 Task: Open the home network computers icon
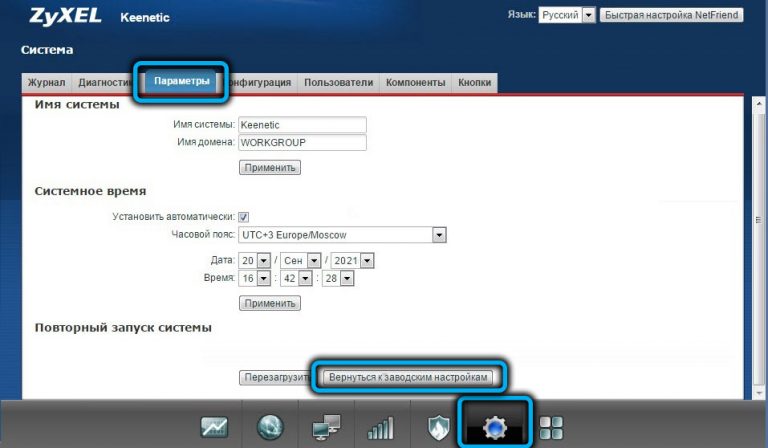(x=326, y=428)
